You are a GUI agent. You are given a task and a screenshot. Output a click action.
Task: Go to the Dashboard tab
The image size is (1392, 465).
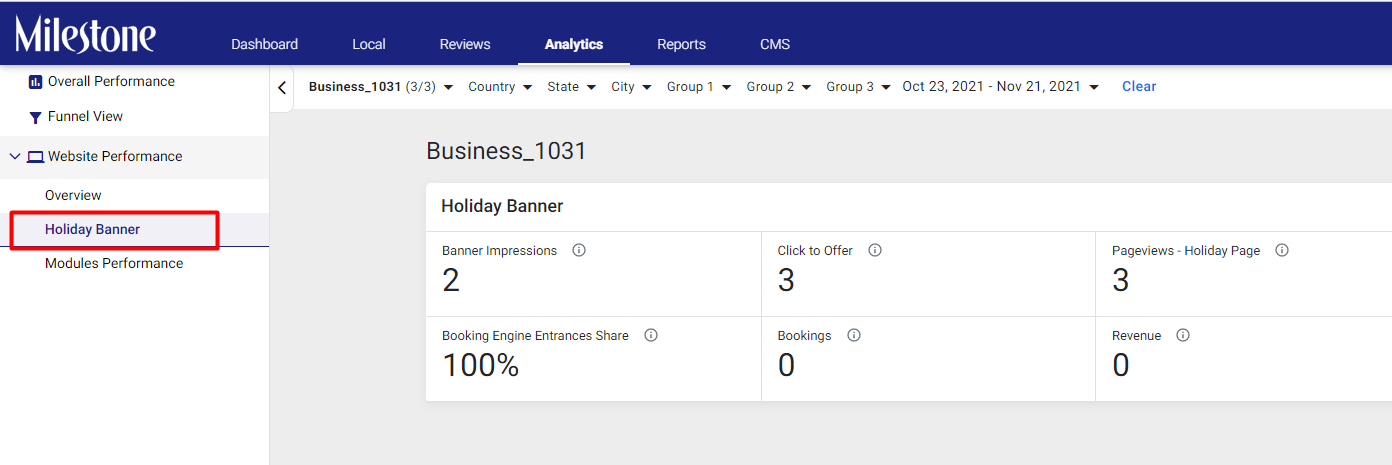[264, 44]
